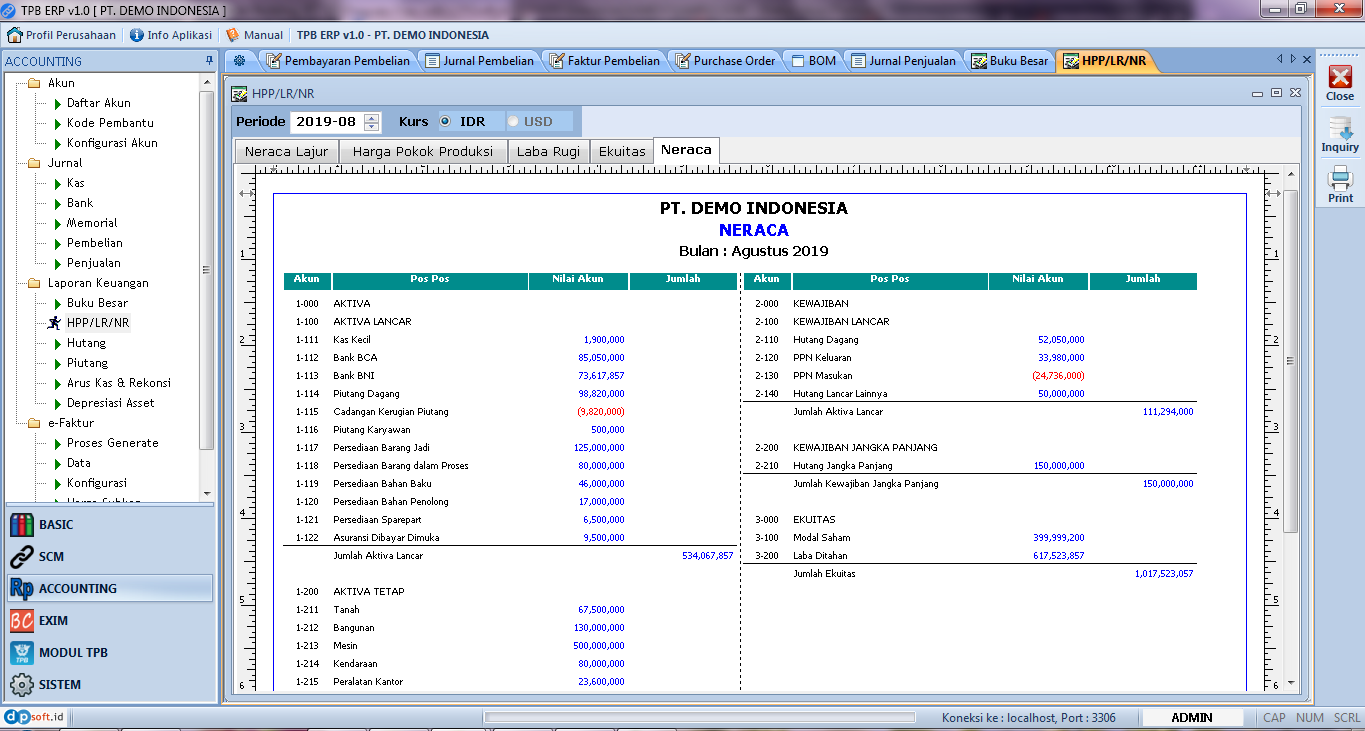The width and height of the screenshot is (1365, 731).
Task: Open the MODUL TPB section
Action: [x=73, y=652]
